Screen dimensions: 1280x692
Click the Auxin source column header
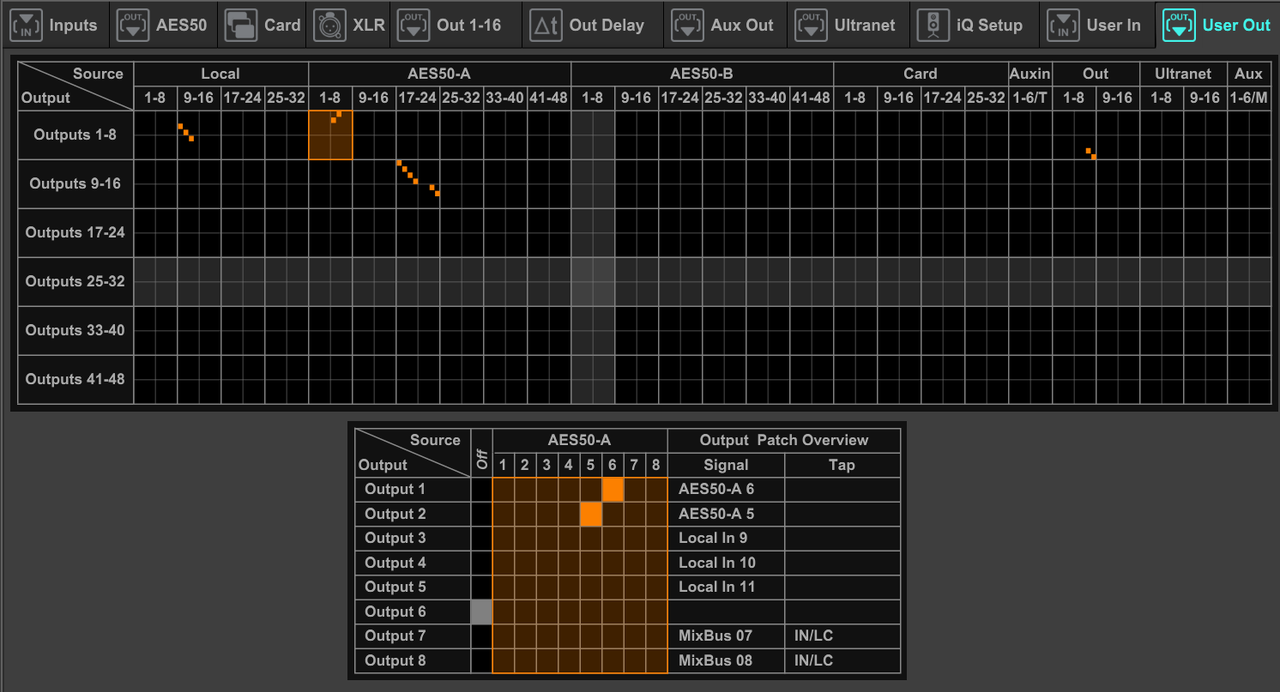point(1030,74)
